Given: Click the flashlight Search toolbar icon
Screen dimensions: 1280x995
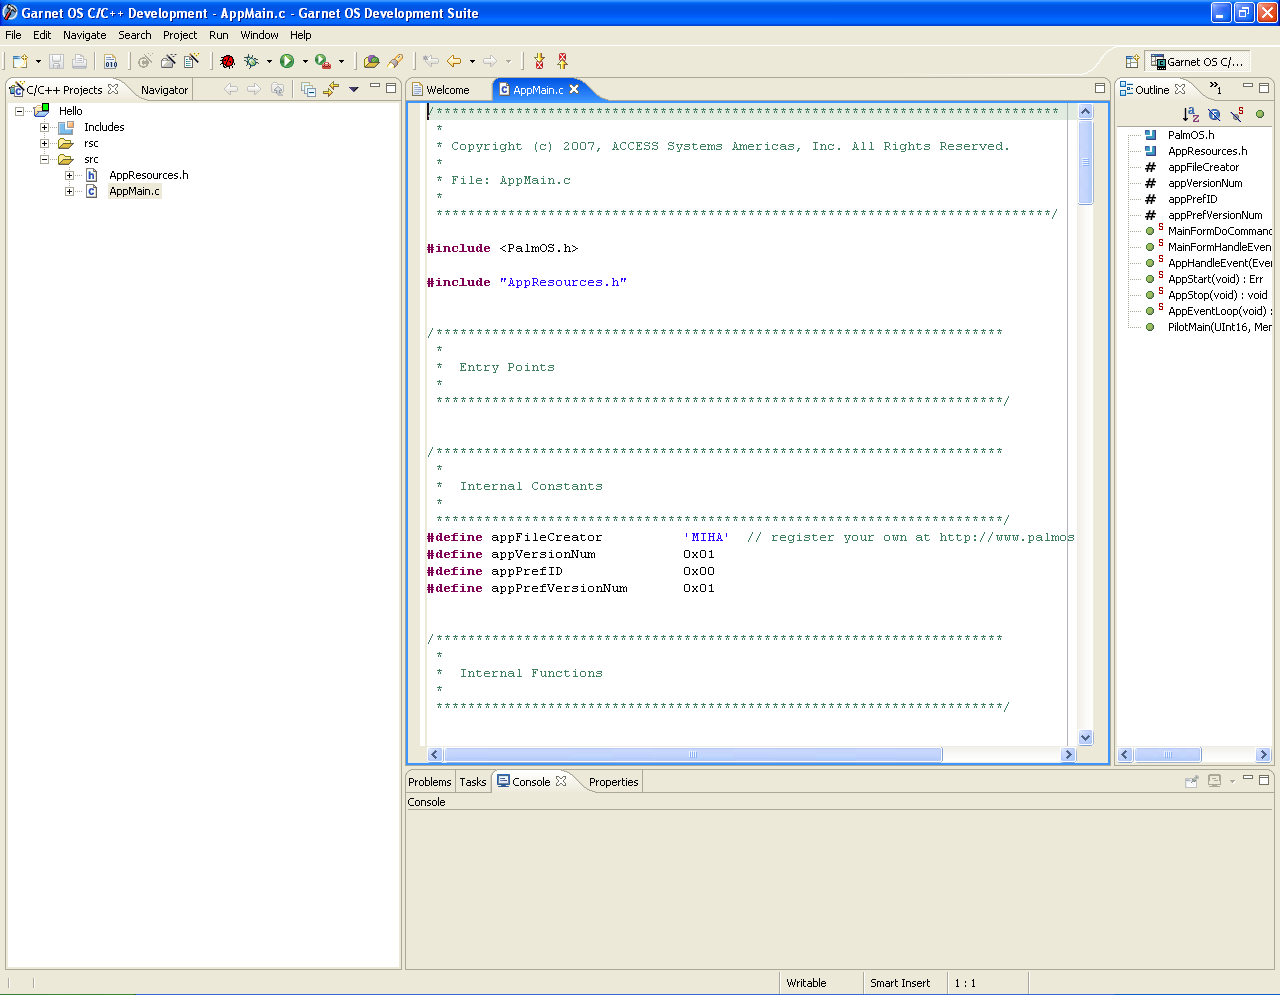Looking at the screenshot, I should tap(395, 61).
